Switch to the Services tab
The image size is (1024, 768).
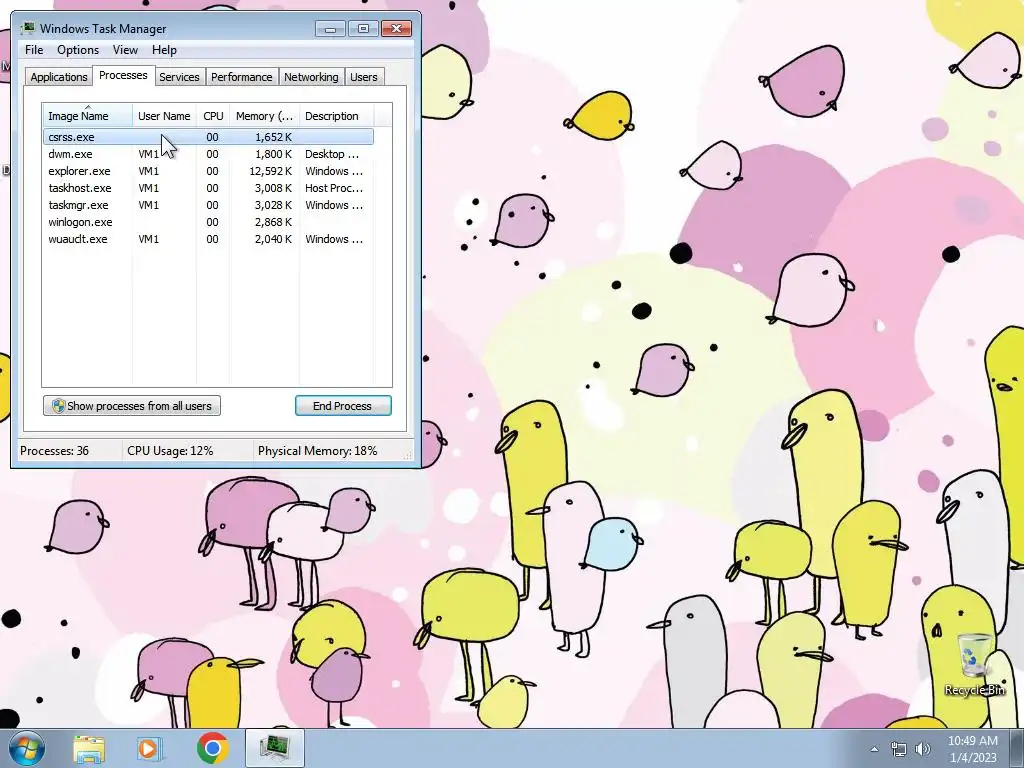pyautogui.click(x=180, y=77)
